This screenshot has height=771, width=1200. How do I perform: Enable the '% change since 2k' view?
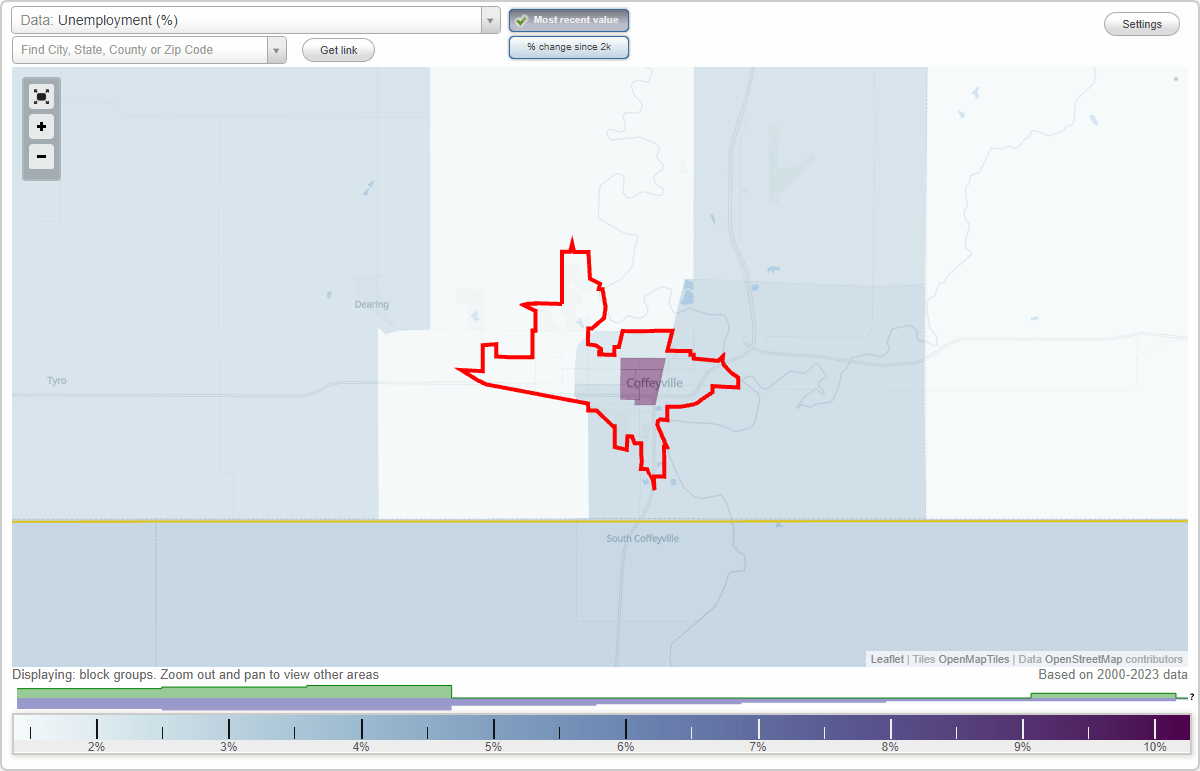(x=569, y=46)
